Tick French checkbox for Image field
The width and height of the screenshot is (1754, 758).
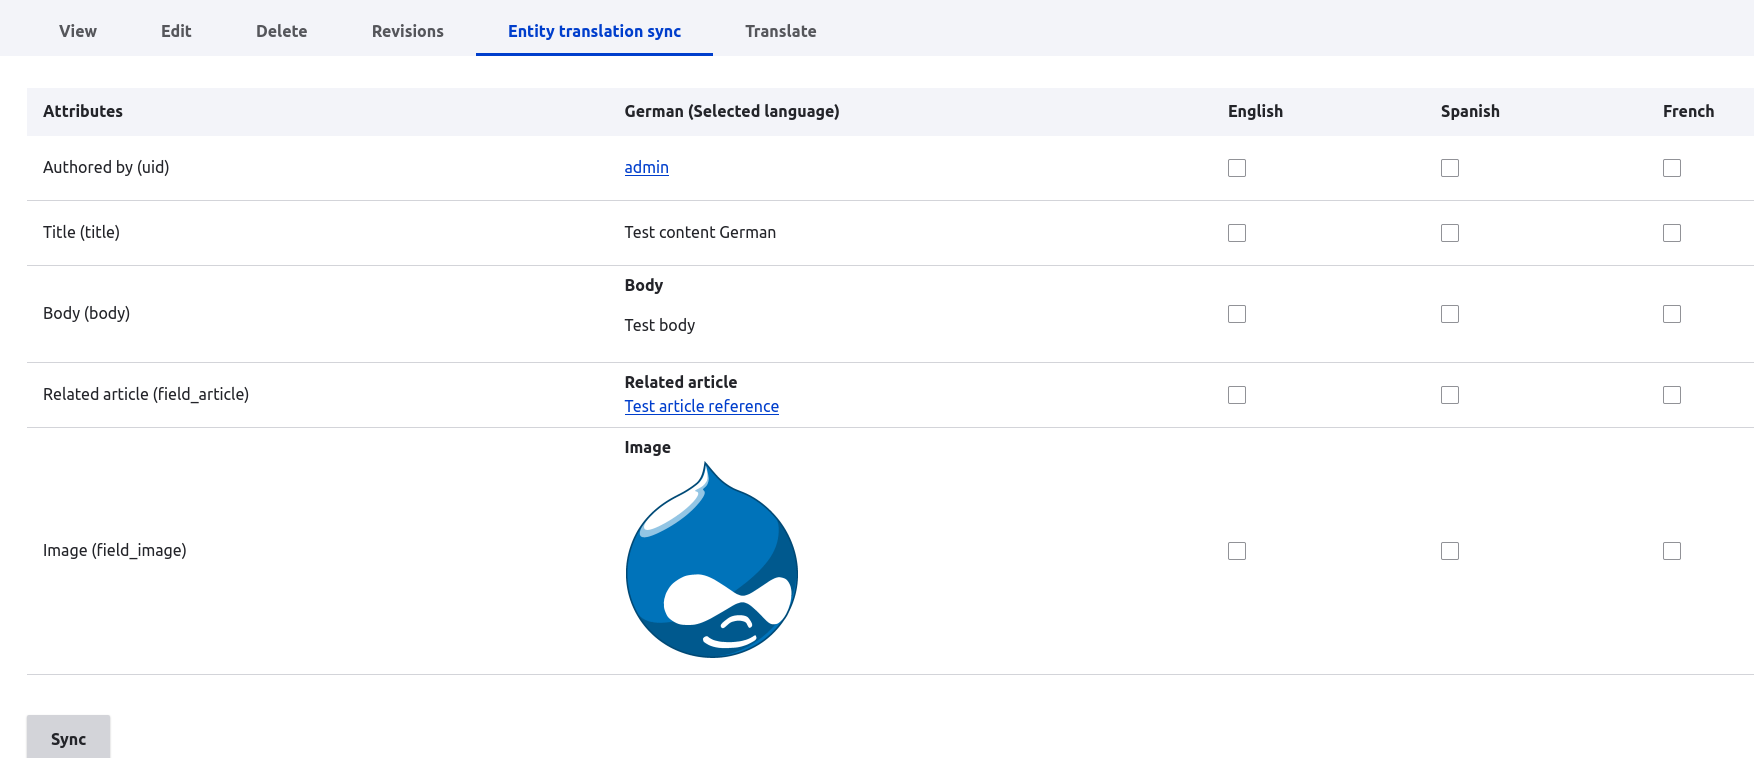click(x=1672, y=551)
